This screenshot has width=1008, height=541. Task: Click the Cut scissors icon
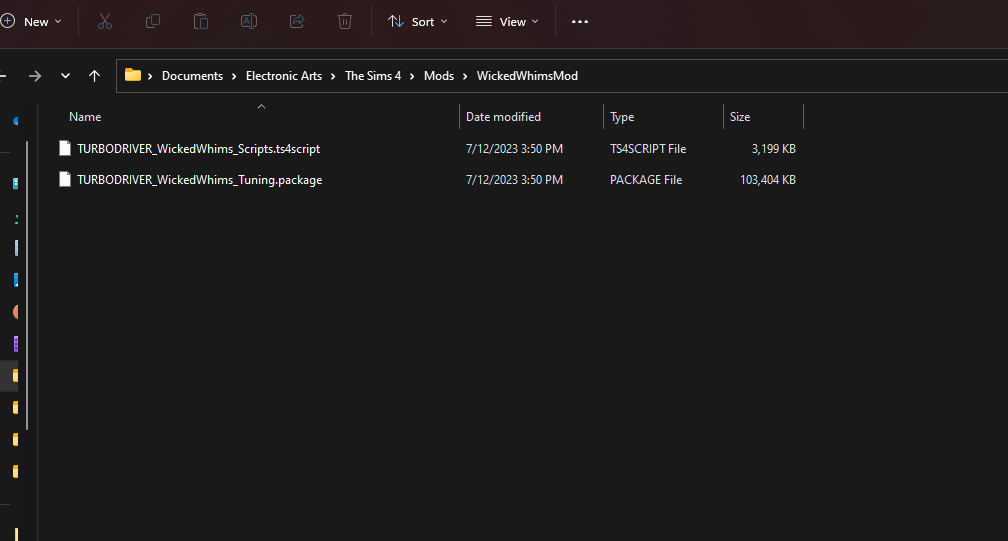pyautogui.click(x=105, y=21)
